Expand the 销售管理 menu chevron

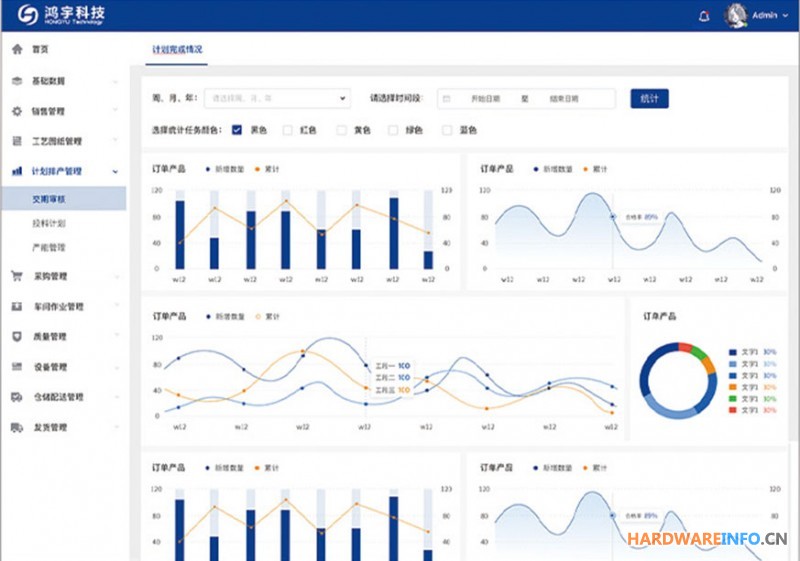tap(115, 110)
